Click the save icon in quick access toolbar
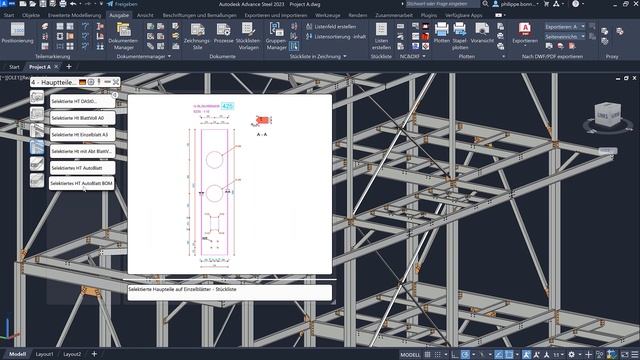Viewport: 640px width, 360px height. coord(42,4)
